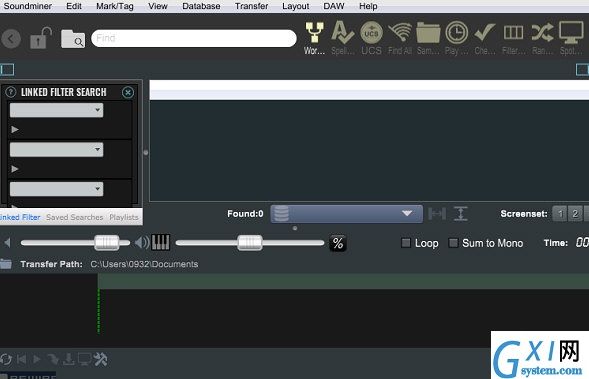This screenshot has width=589, height=379.
Task: Click into the Find search field
Action: 193,38
